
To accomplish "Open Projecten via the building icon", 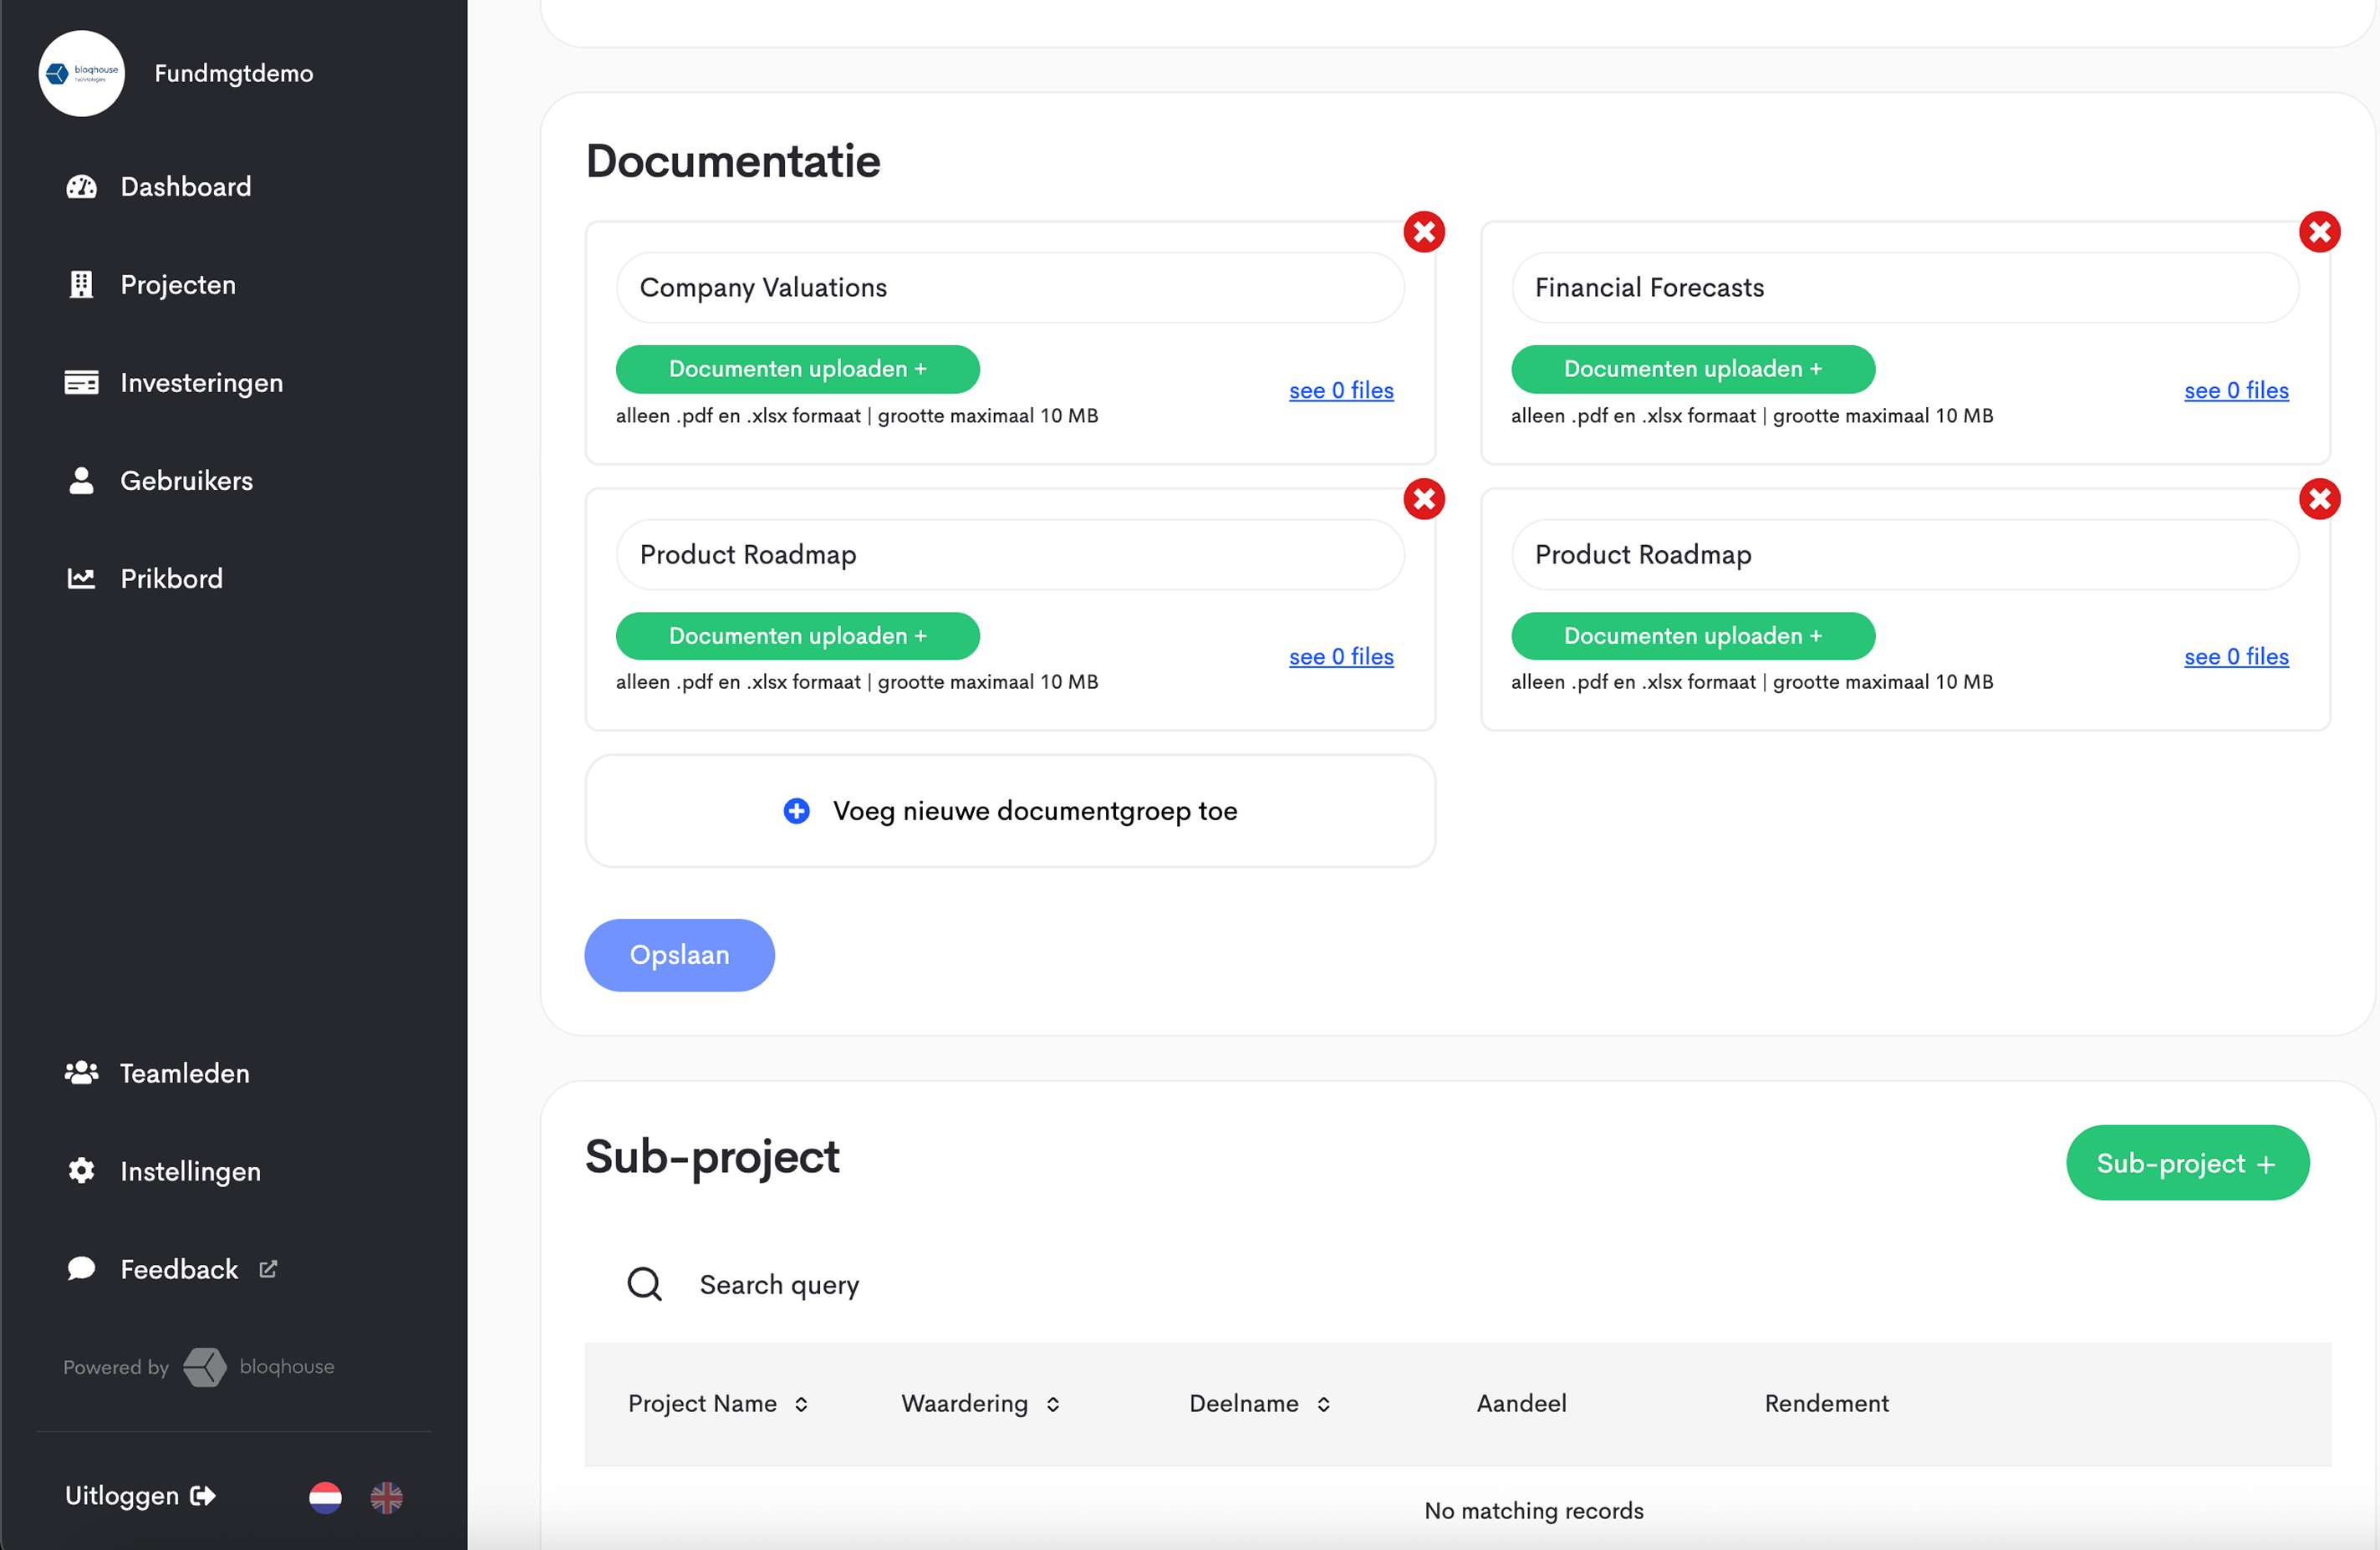I will 81,285.
